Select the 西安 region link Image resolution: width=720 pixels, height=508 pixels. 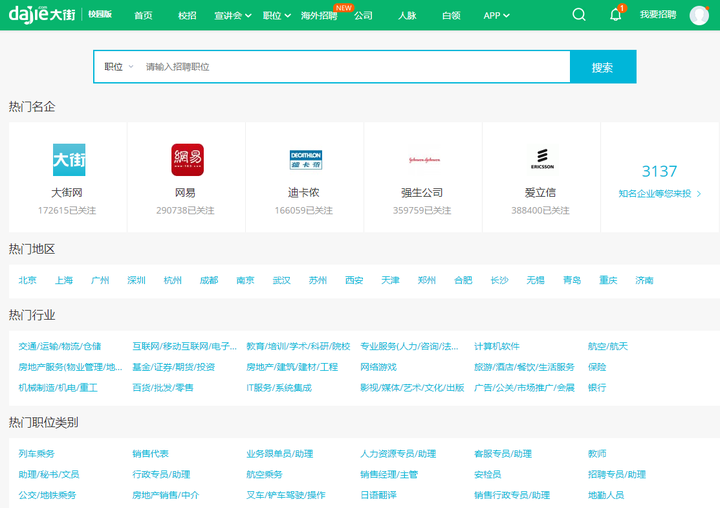coord(354,280)
